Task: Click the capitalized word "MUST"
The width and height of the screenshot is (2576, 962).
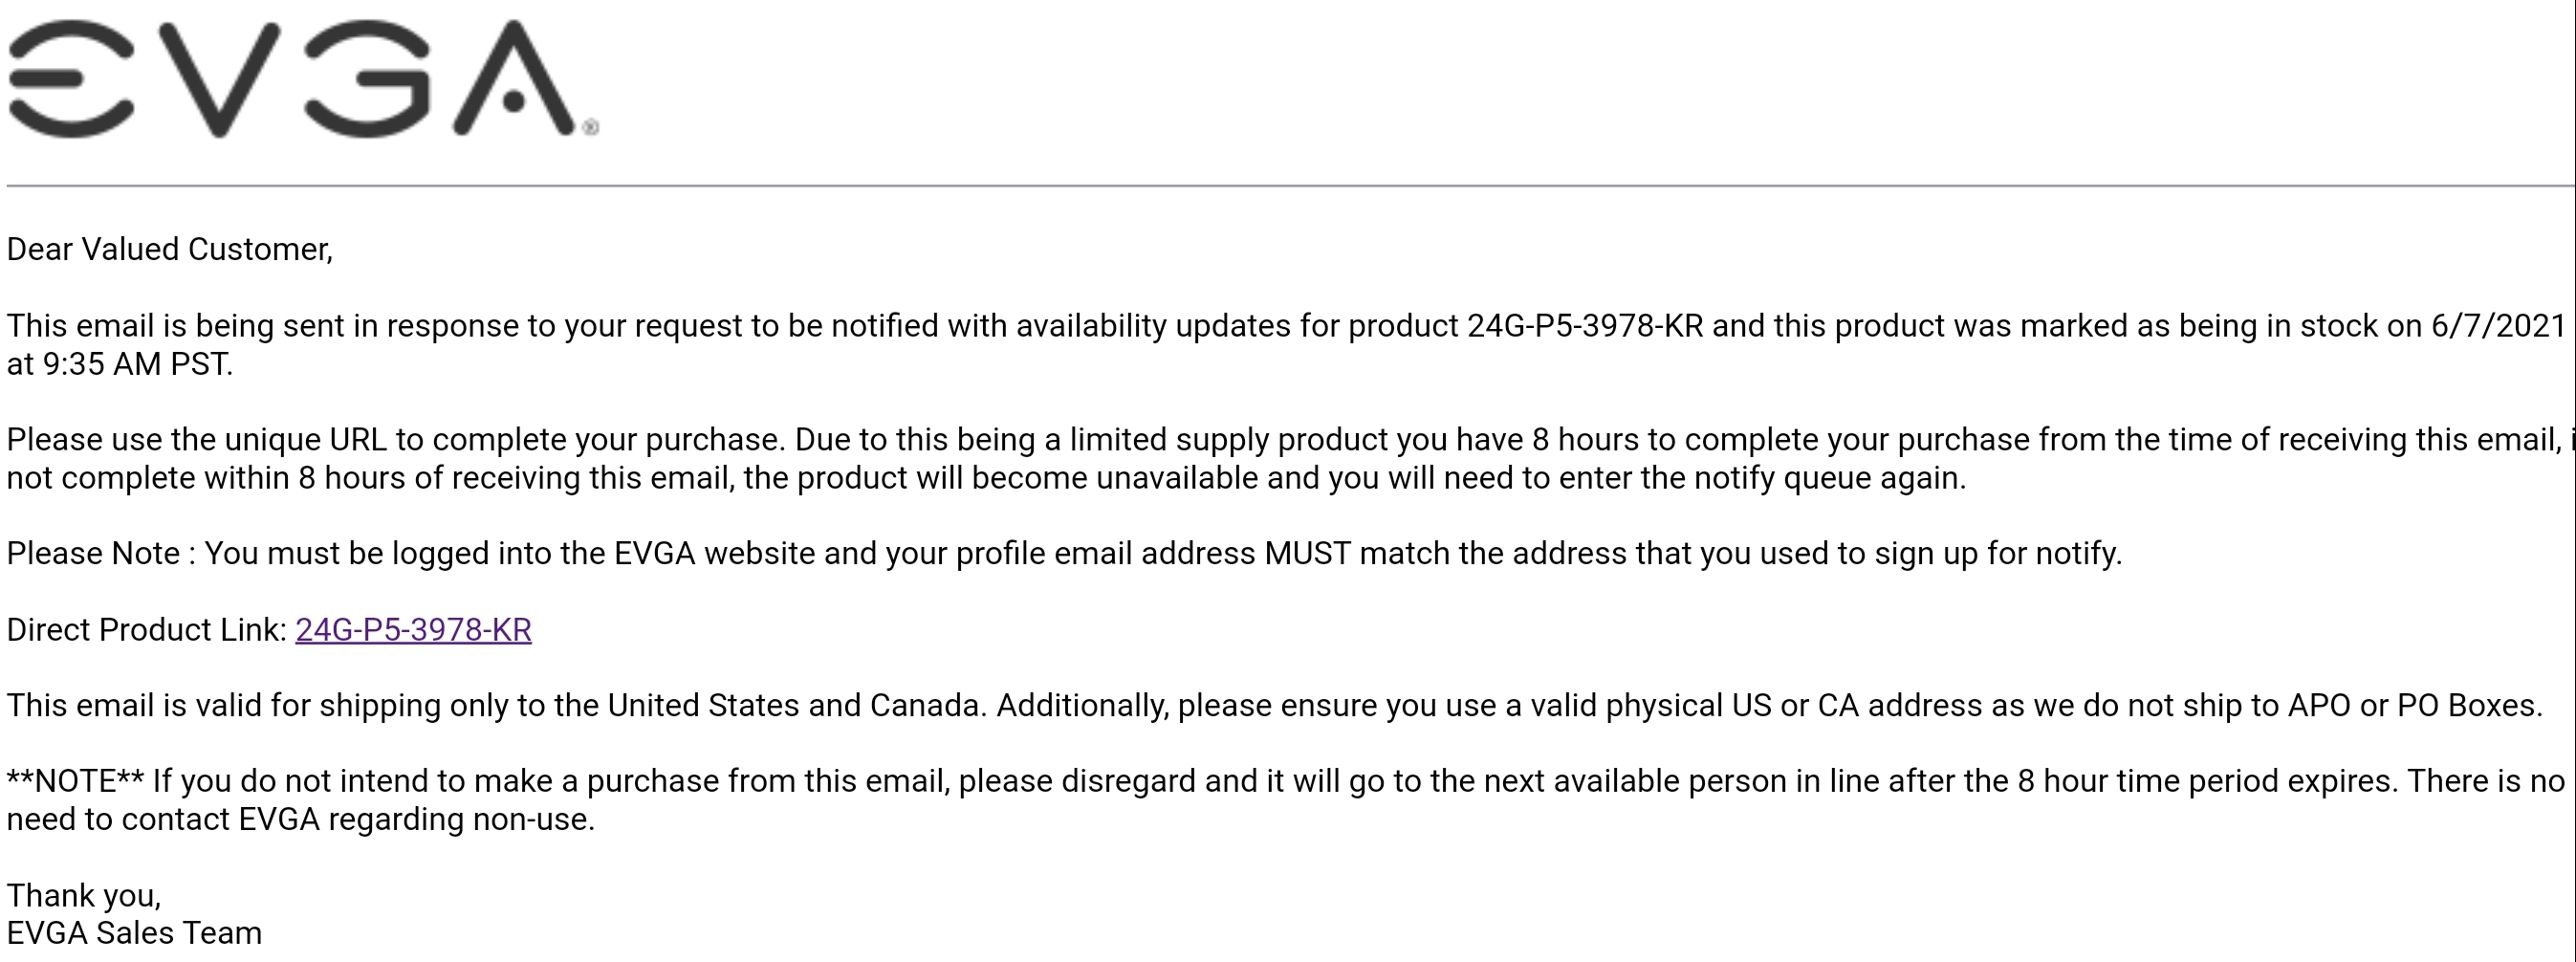Action: coord(1307,554)
